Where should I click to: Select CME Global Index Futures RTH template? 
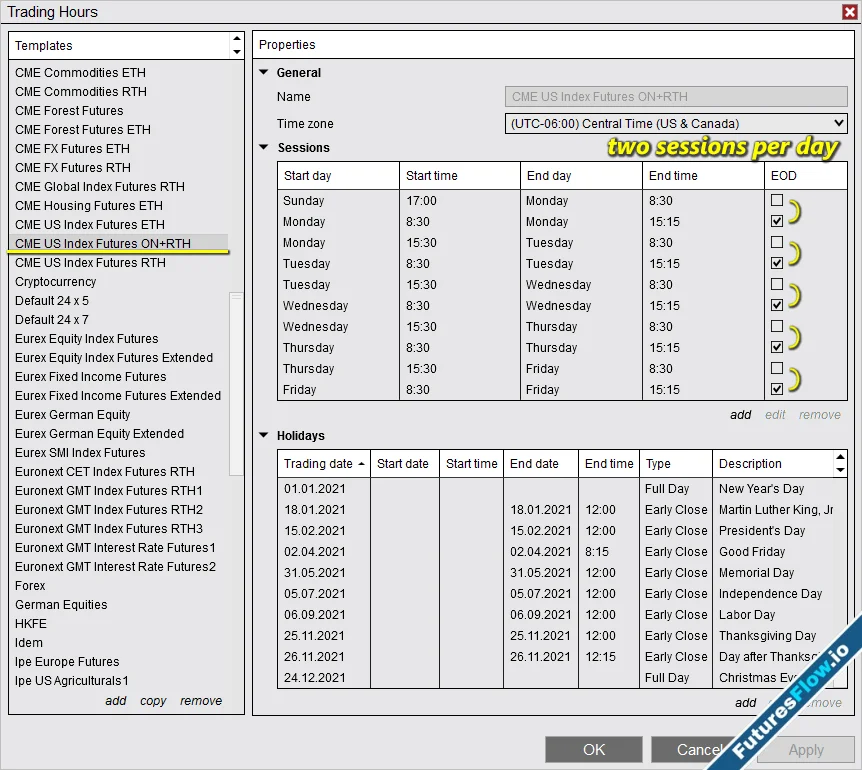[x=100, y=186]
